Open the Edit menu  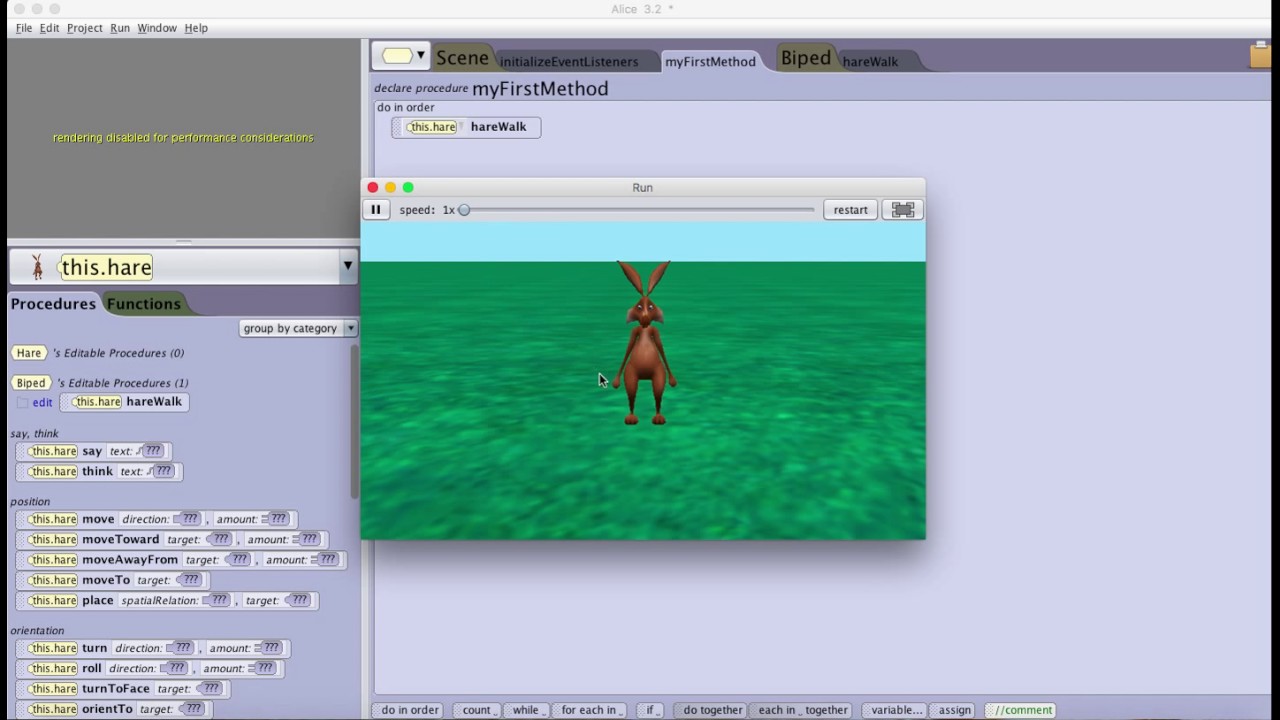pyautogui.click(x=49, y=28)
